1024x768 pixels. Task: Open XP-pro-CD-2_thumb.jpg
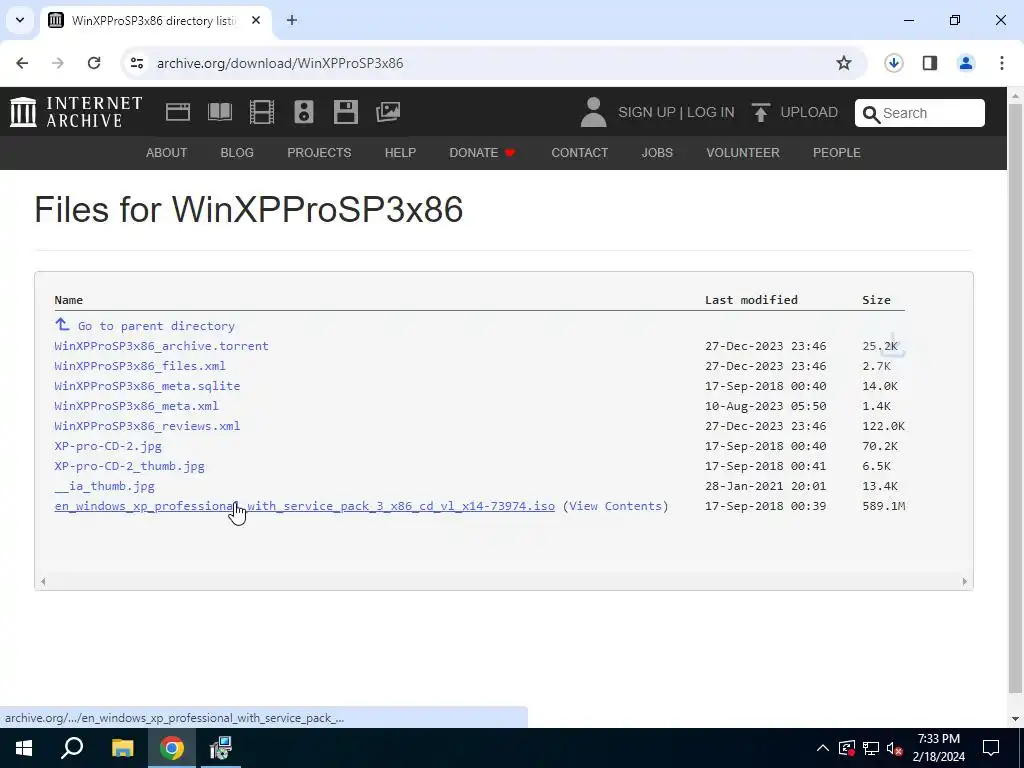129,466
